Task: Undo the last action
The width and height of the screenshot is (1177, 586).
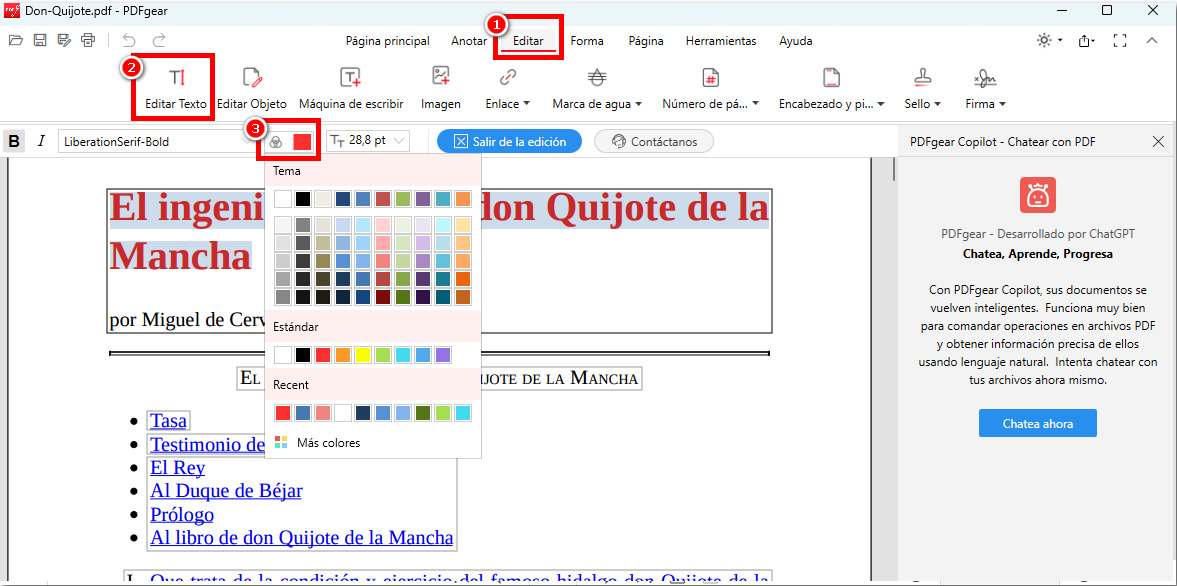Action: 130,40
